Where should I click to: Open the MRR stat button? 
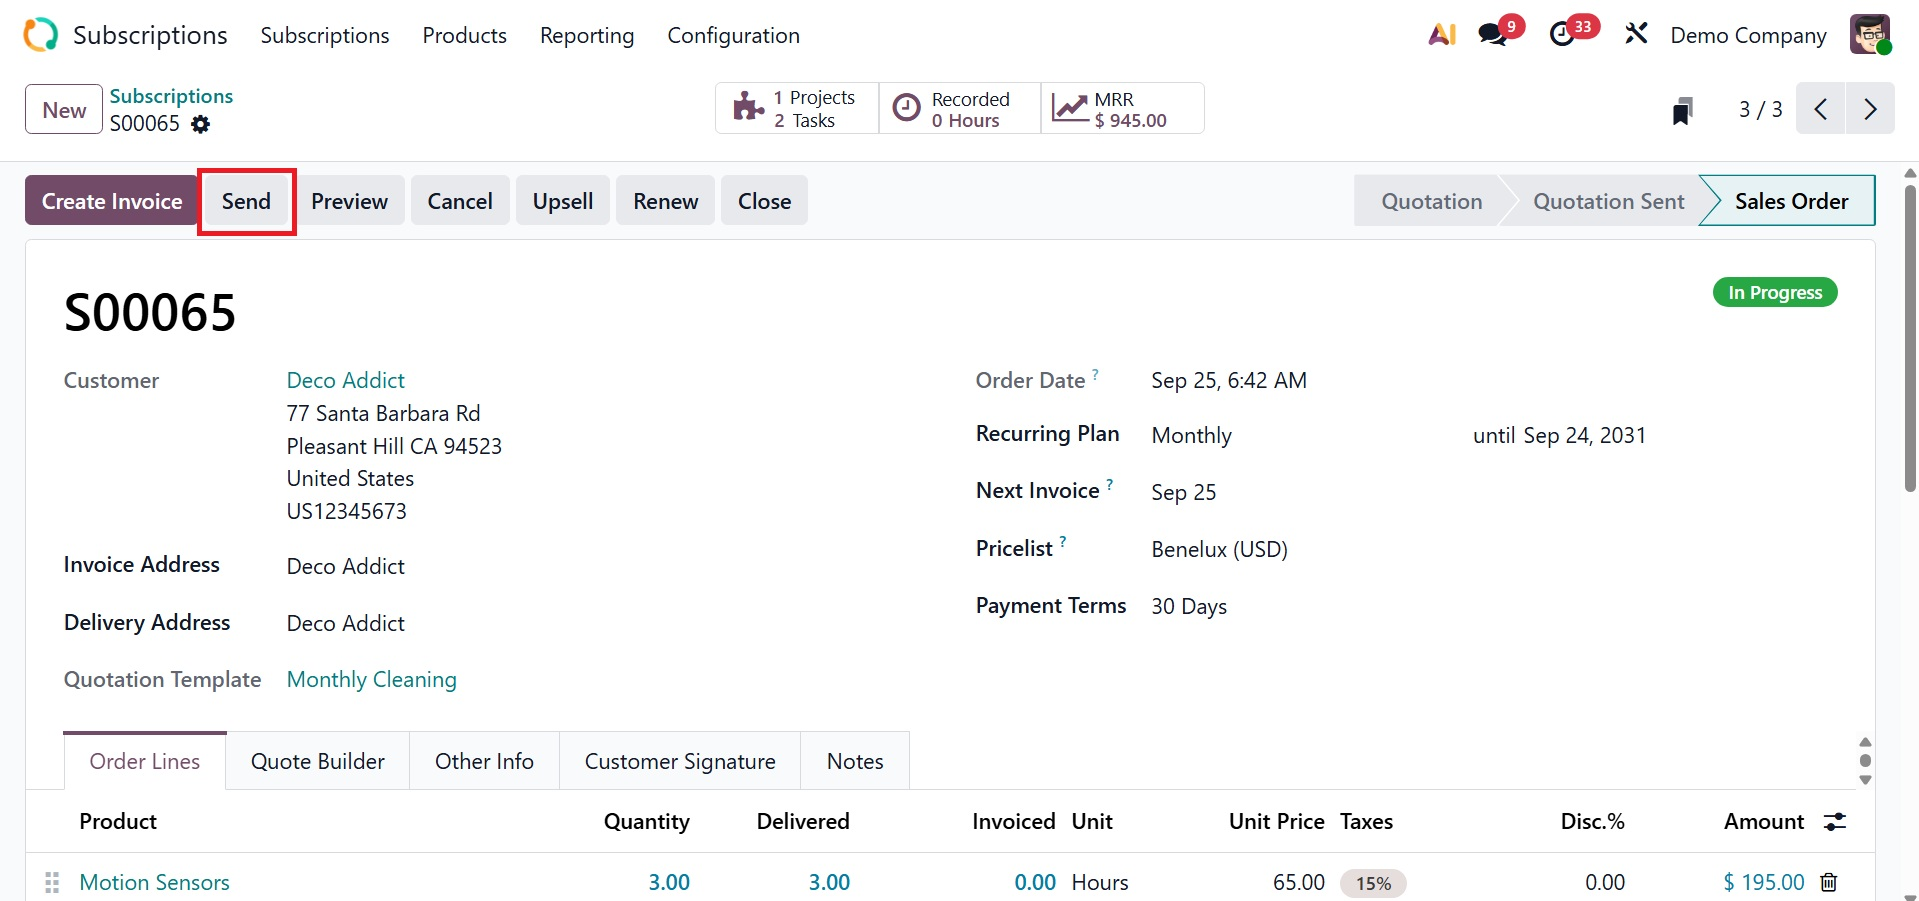click(1122, 109)
